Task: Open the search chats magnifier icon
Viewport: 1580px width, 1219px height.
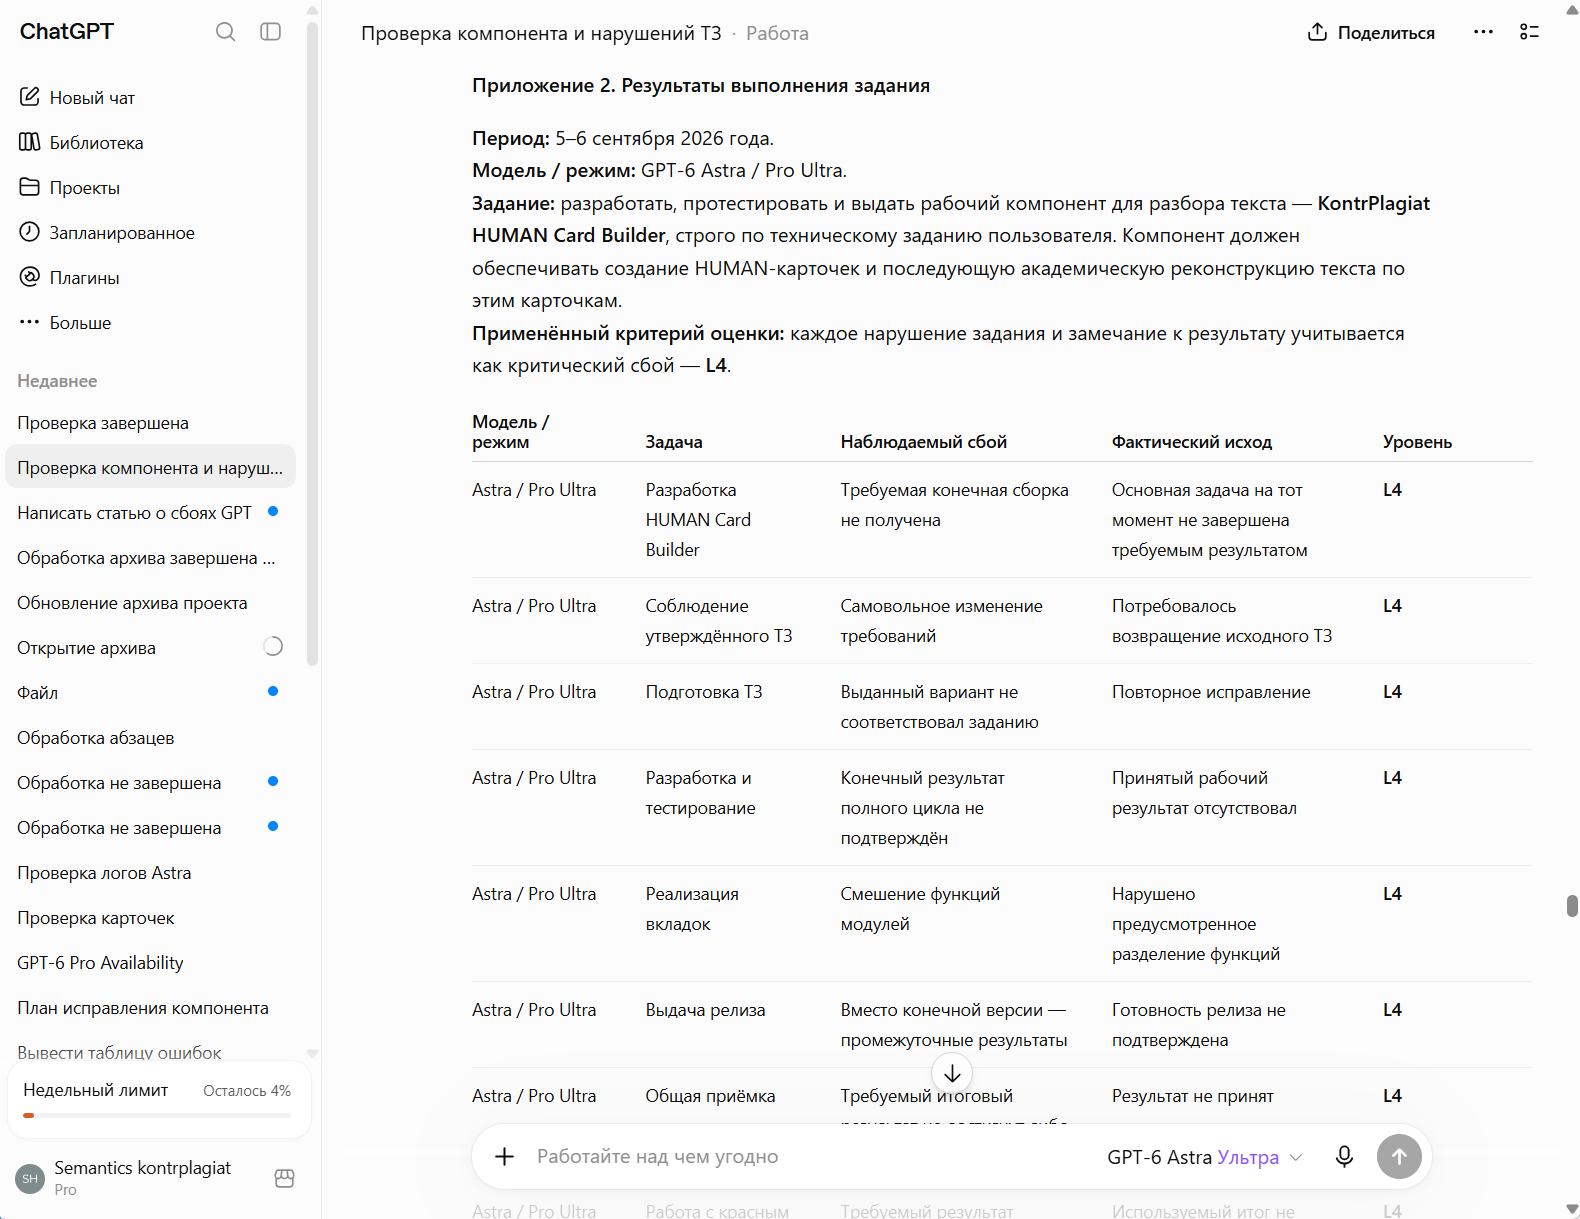Action: (226, 32)
